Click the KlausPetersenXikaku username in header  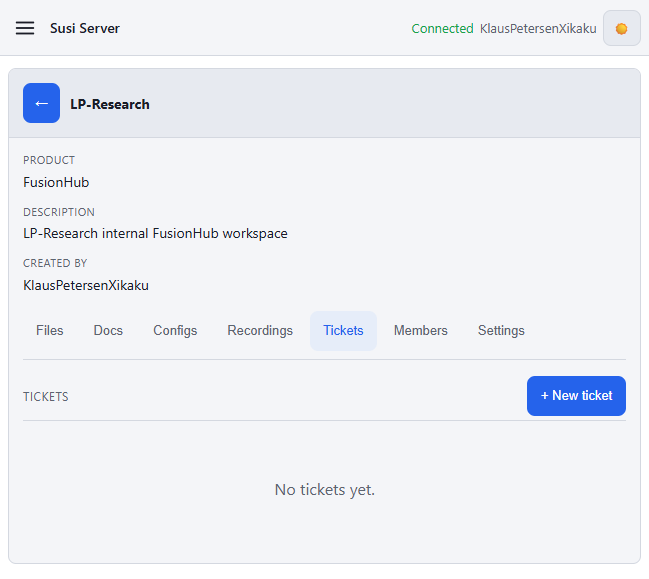coord(538,29)
